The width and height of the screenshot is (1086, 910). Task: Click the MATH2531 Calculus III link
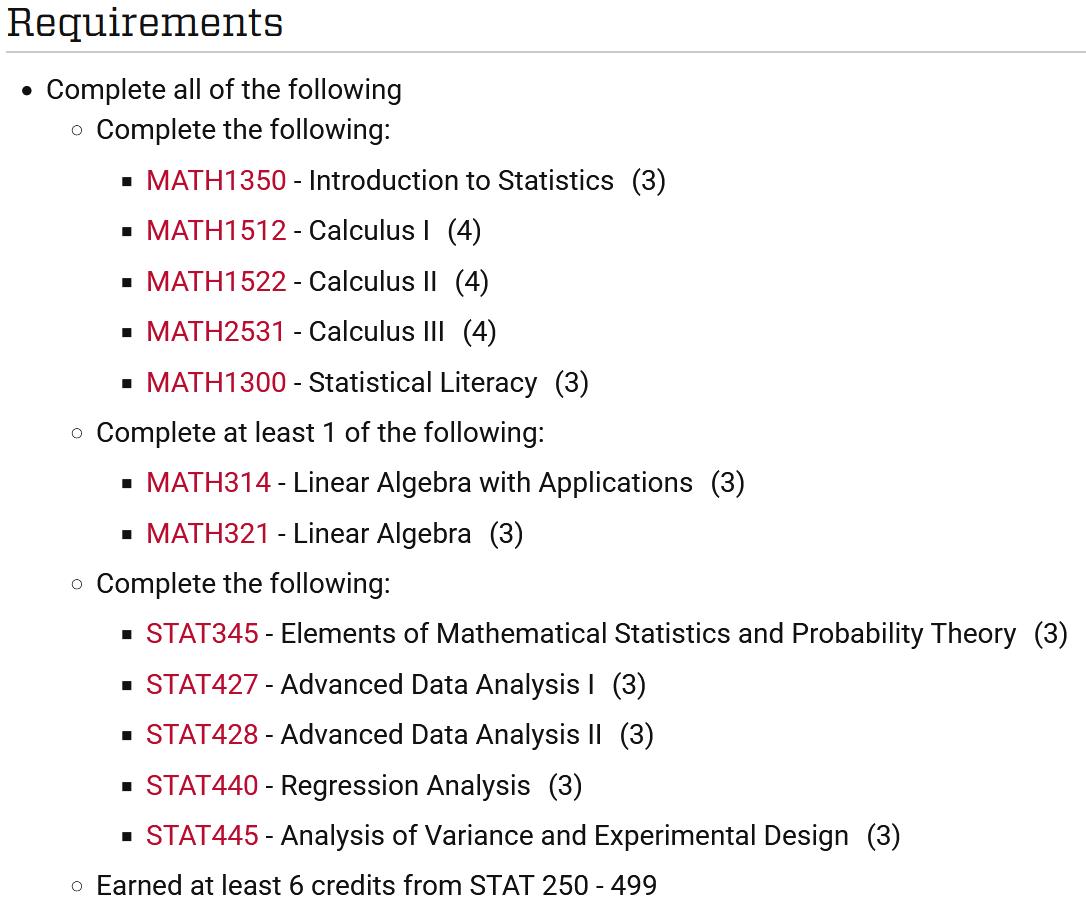[215, 332]
